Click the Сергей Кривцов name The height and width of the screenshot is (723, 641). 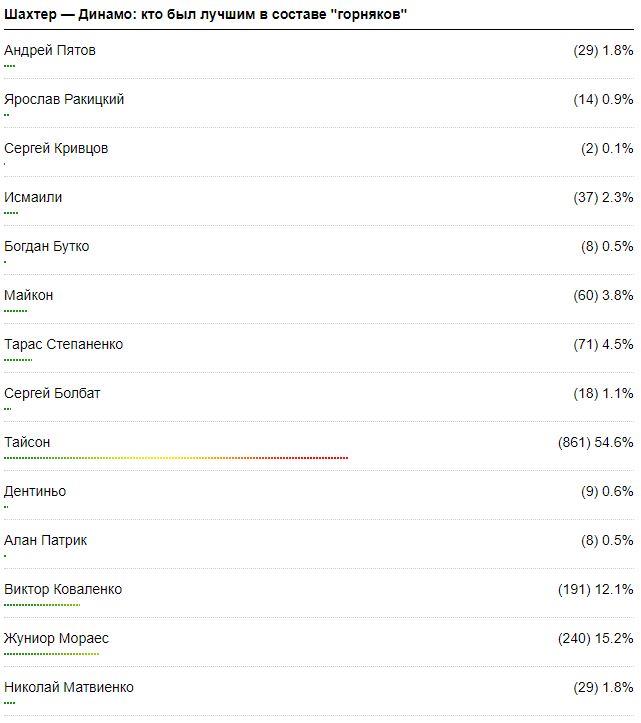[56, 148]
